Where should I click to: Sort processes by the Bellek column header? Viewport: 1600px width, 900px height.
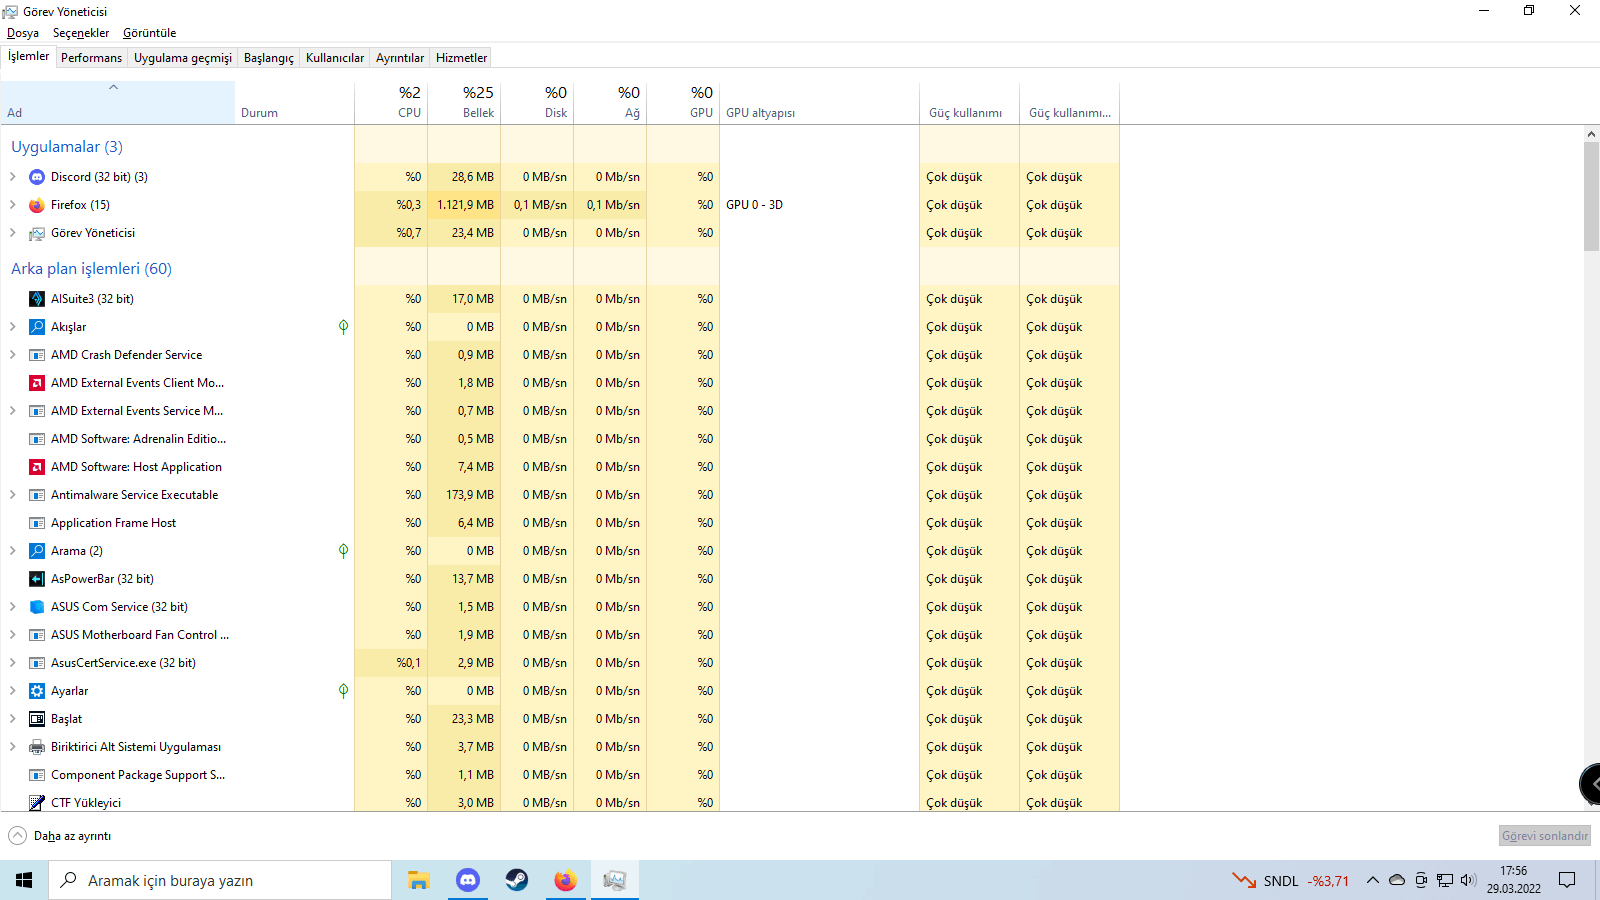(x=464, y=102)
